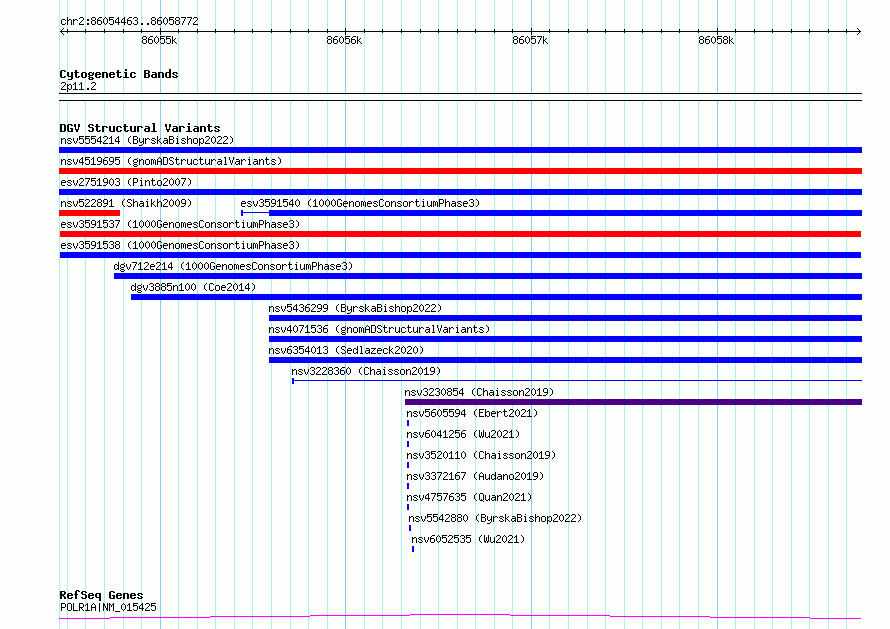Click the ruler's right arrow end
Screen dimensions: 890x629
click(859, 31)
